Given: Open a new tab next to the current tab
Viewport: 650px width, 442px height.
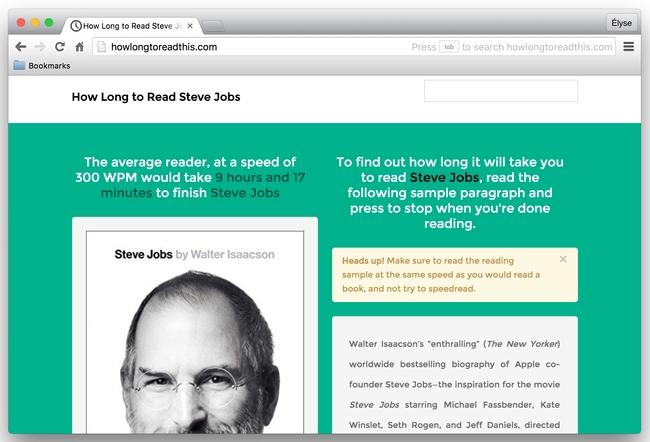Looking at the screenshot, I should (x=213, y=26).
